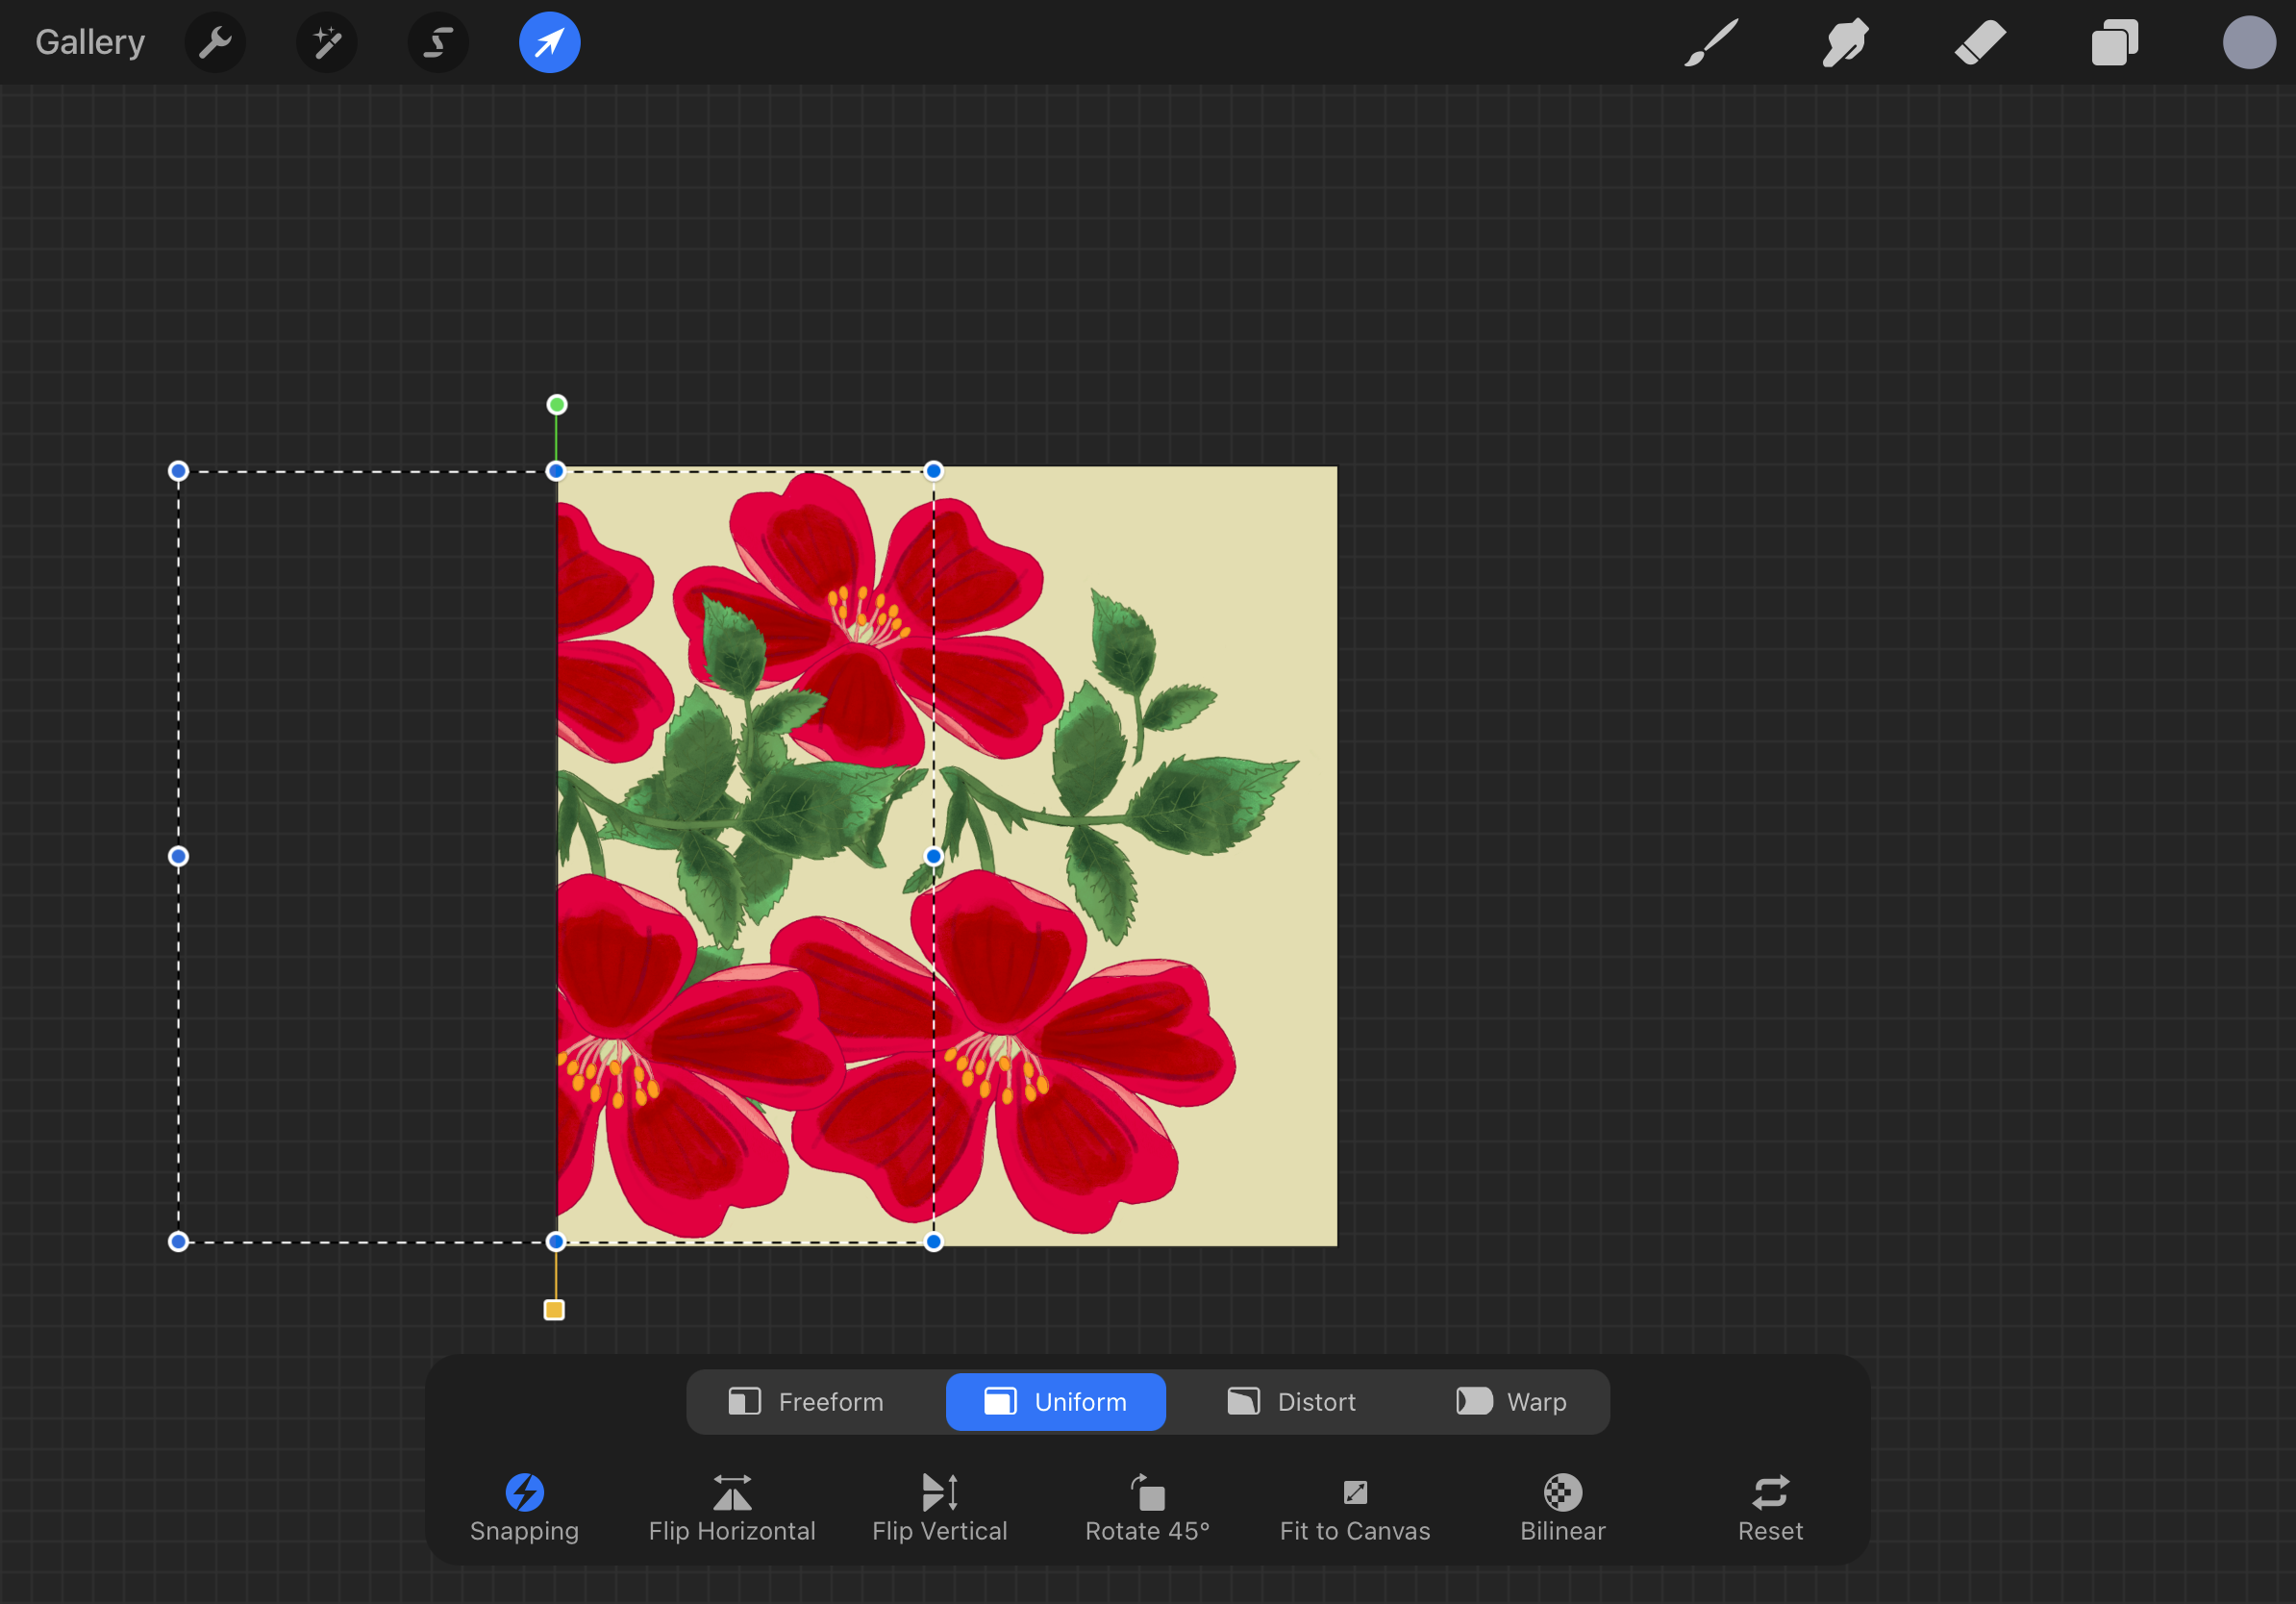Tap the active Transform arrow tool
This screenshot has height=1604, width=2296.
(x=549, y=43)
